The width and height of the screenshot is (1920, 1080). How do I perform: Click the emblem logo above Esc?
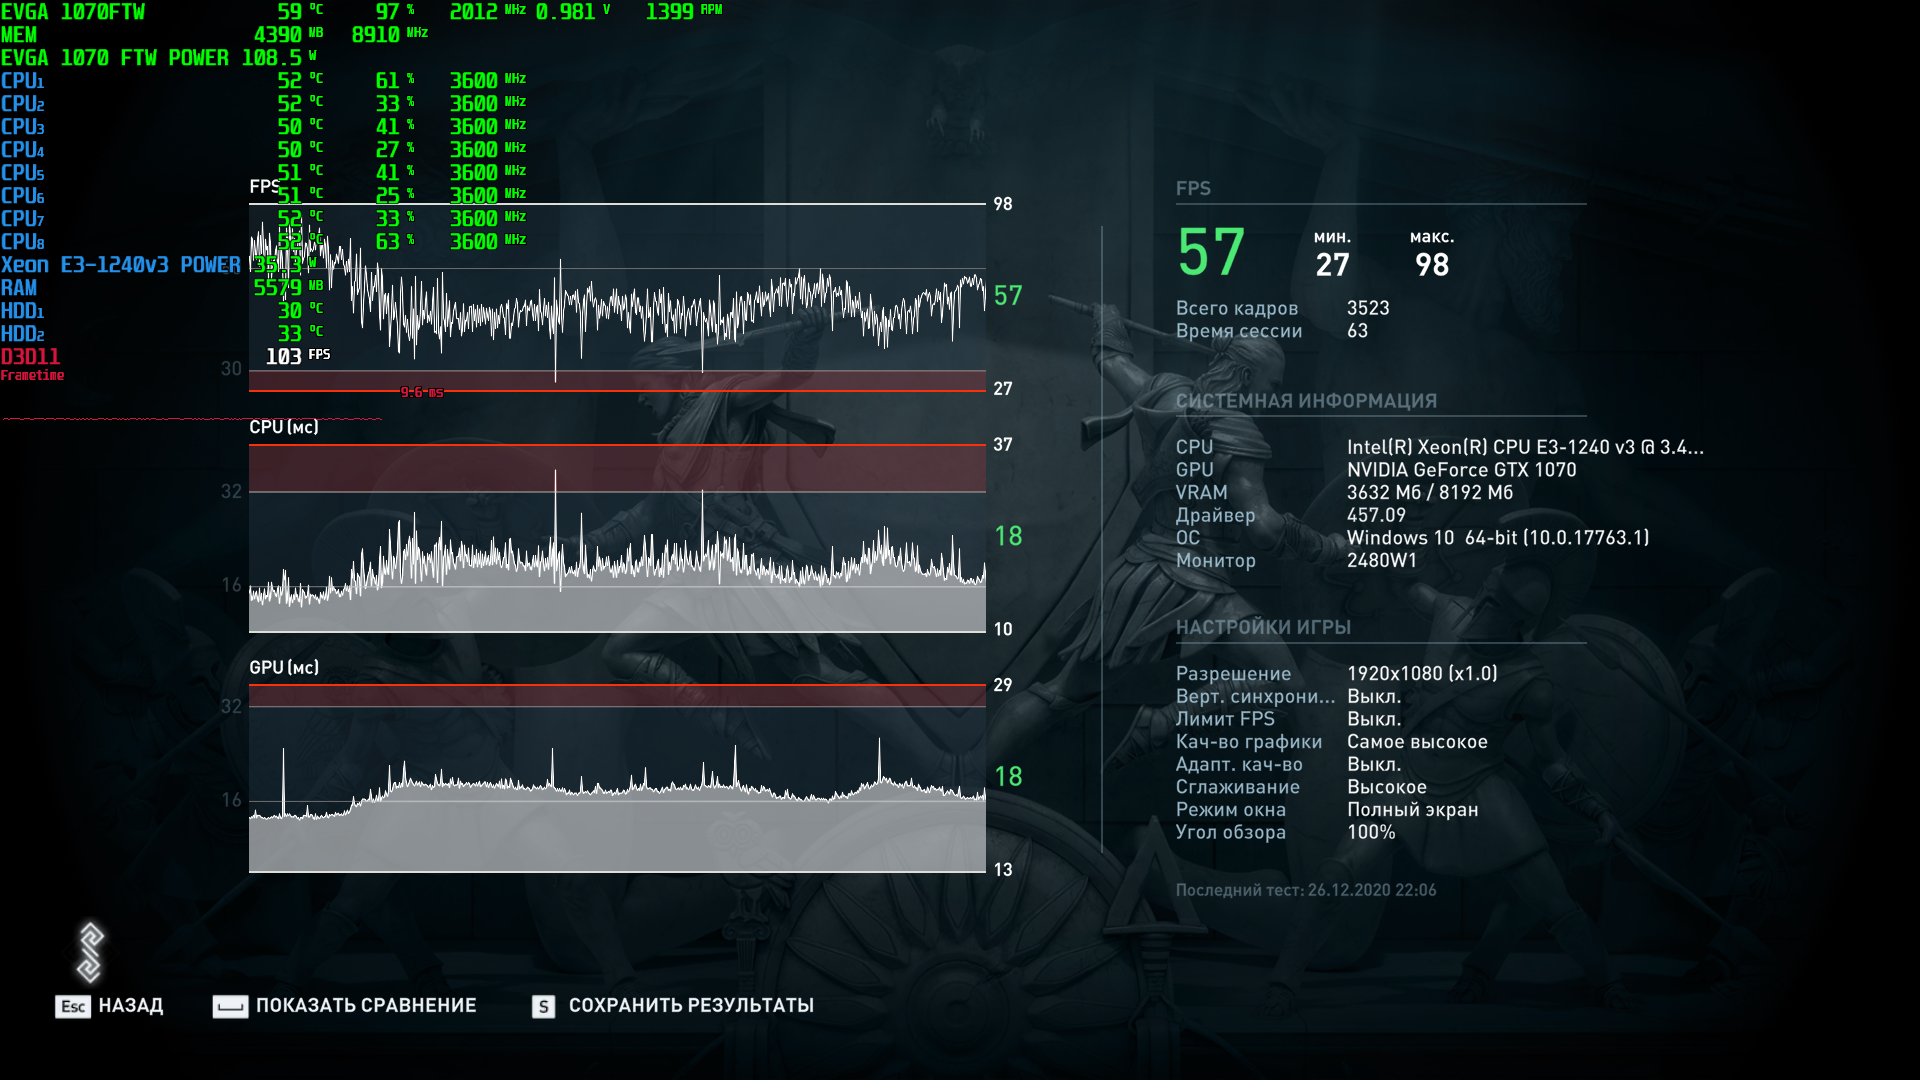coord(90,952)
